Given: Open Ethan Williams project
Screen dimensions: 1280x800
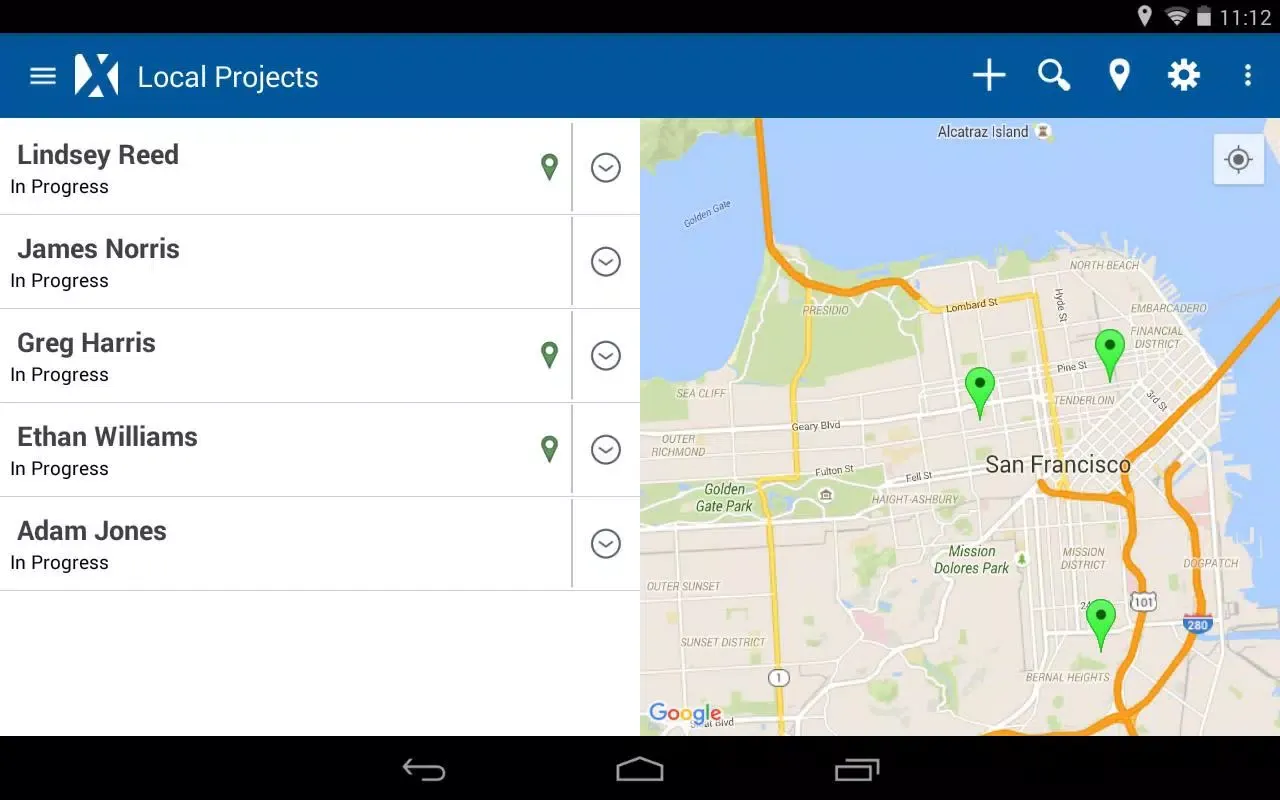Looking at the screenshot, I should (285, 450).
